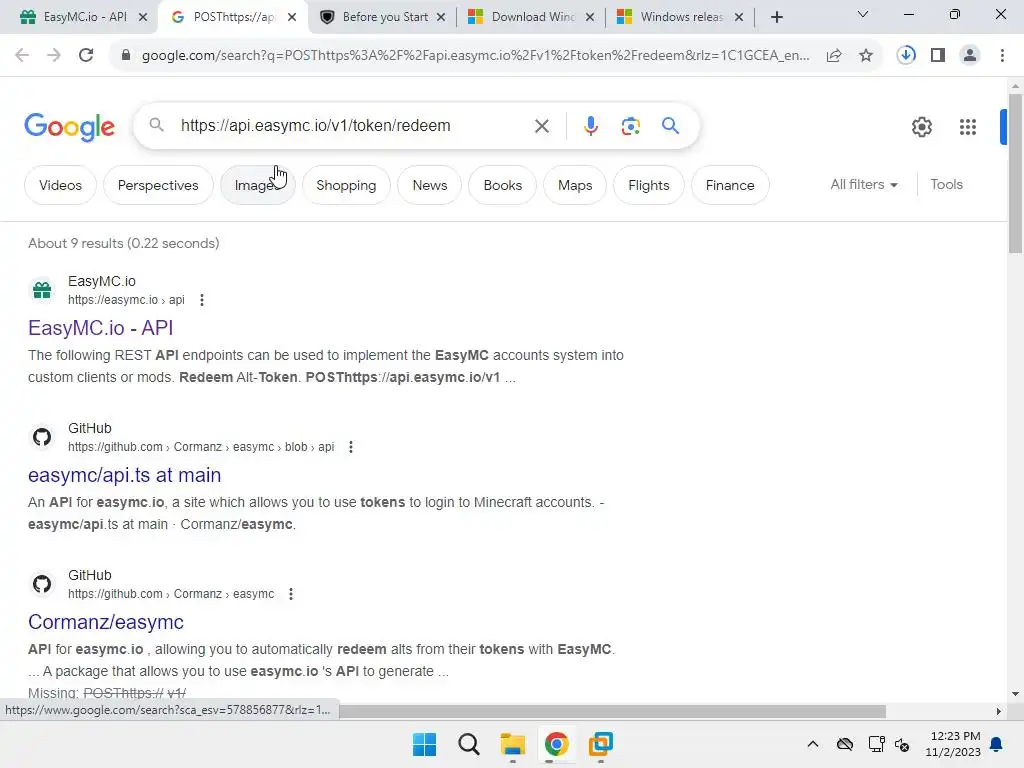This screenshot has height=768, width=1024.
Task: Submit search with magnifier icon
Action: pos(671,126)
